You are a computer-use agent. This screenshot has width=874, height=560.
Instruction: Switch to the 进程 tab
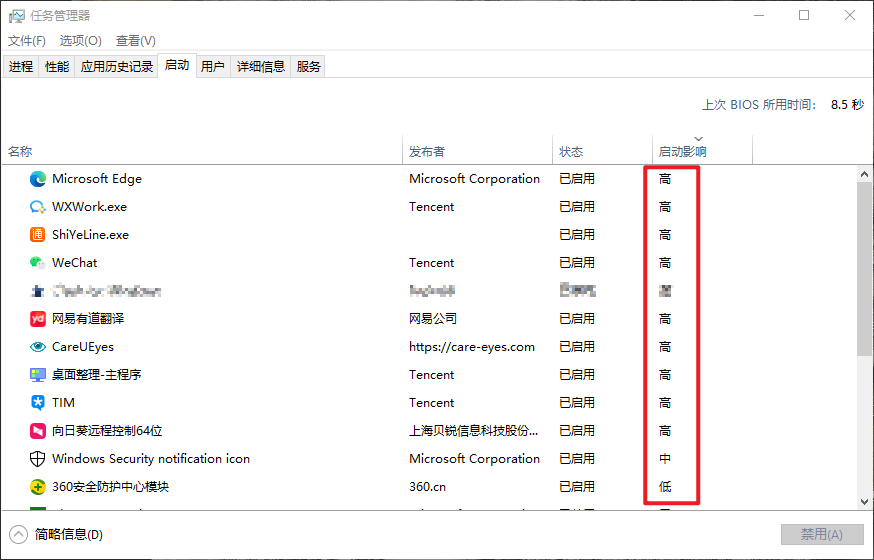(21, 67)
